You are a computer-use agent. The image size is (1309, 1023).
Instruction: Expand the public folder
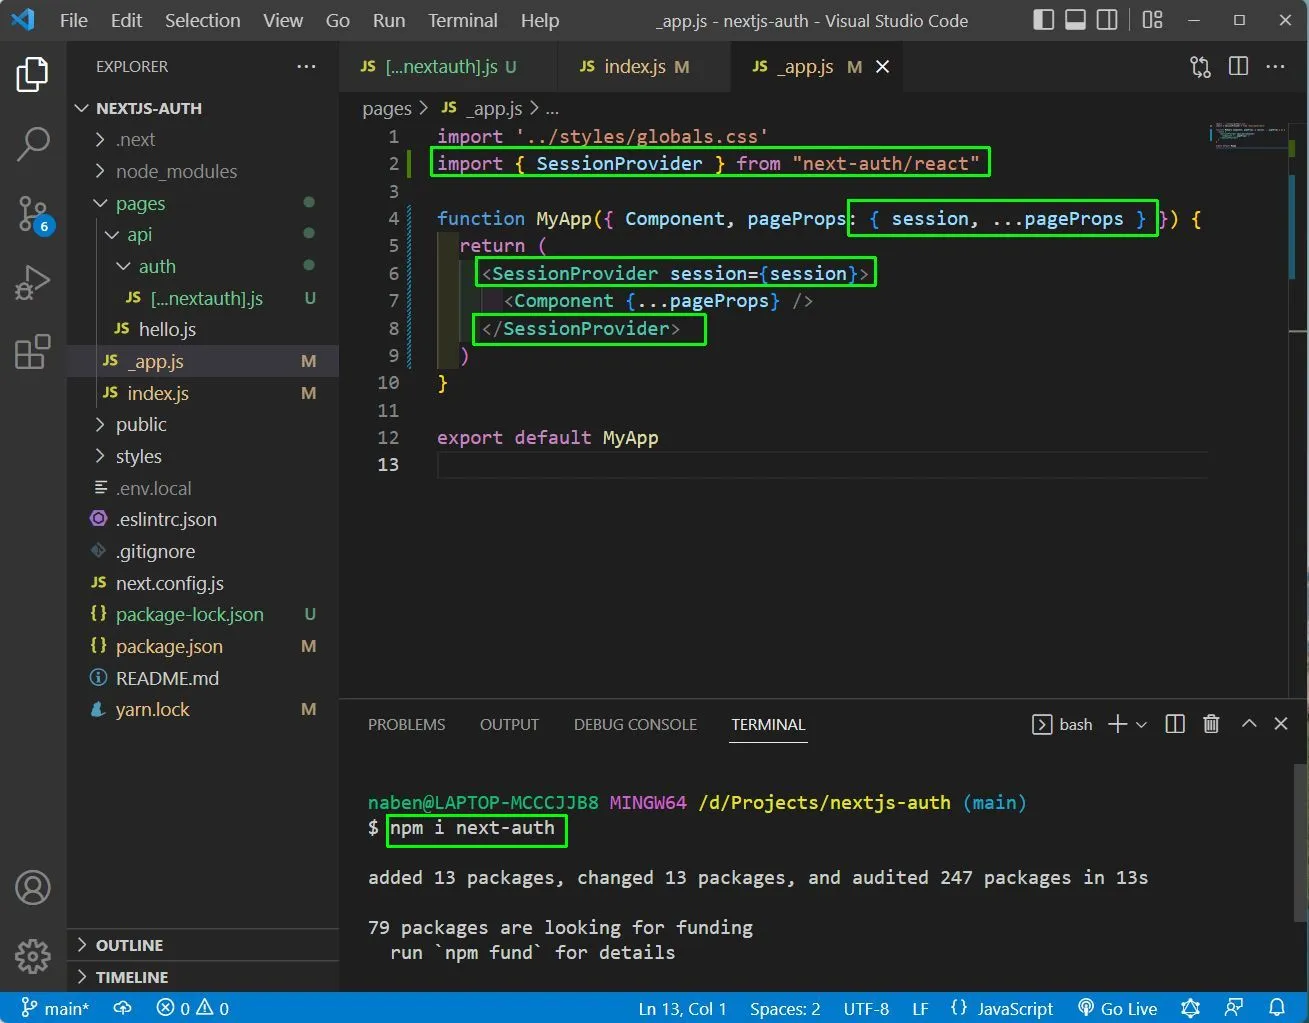coord(203,424)
